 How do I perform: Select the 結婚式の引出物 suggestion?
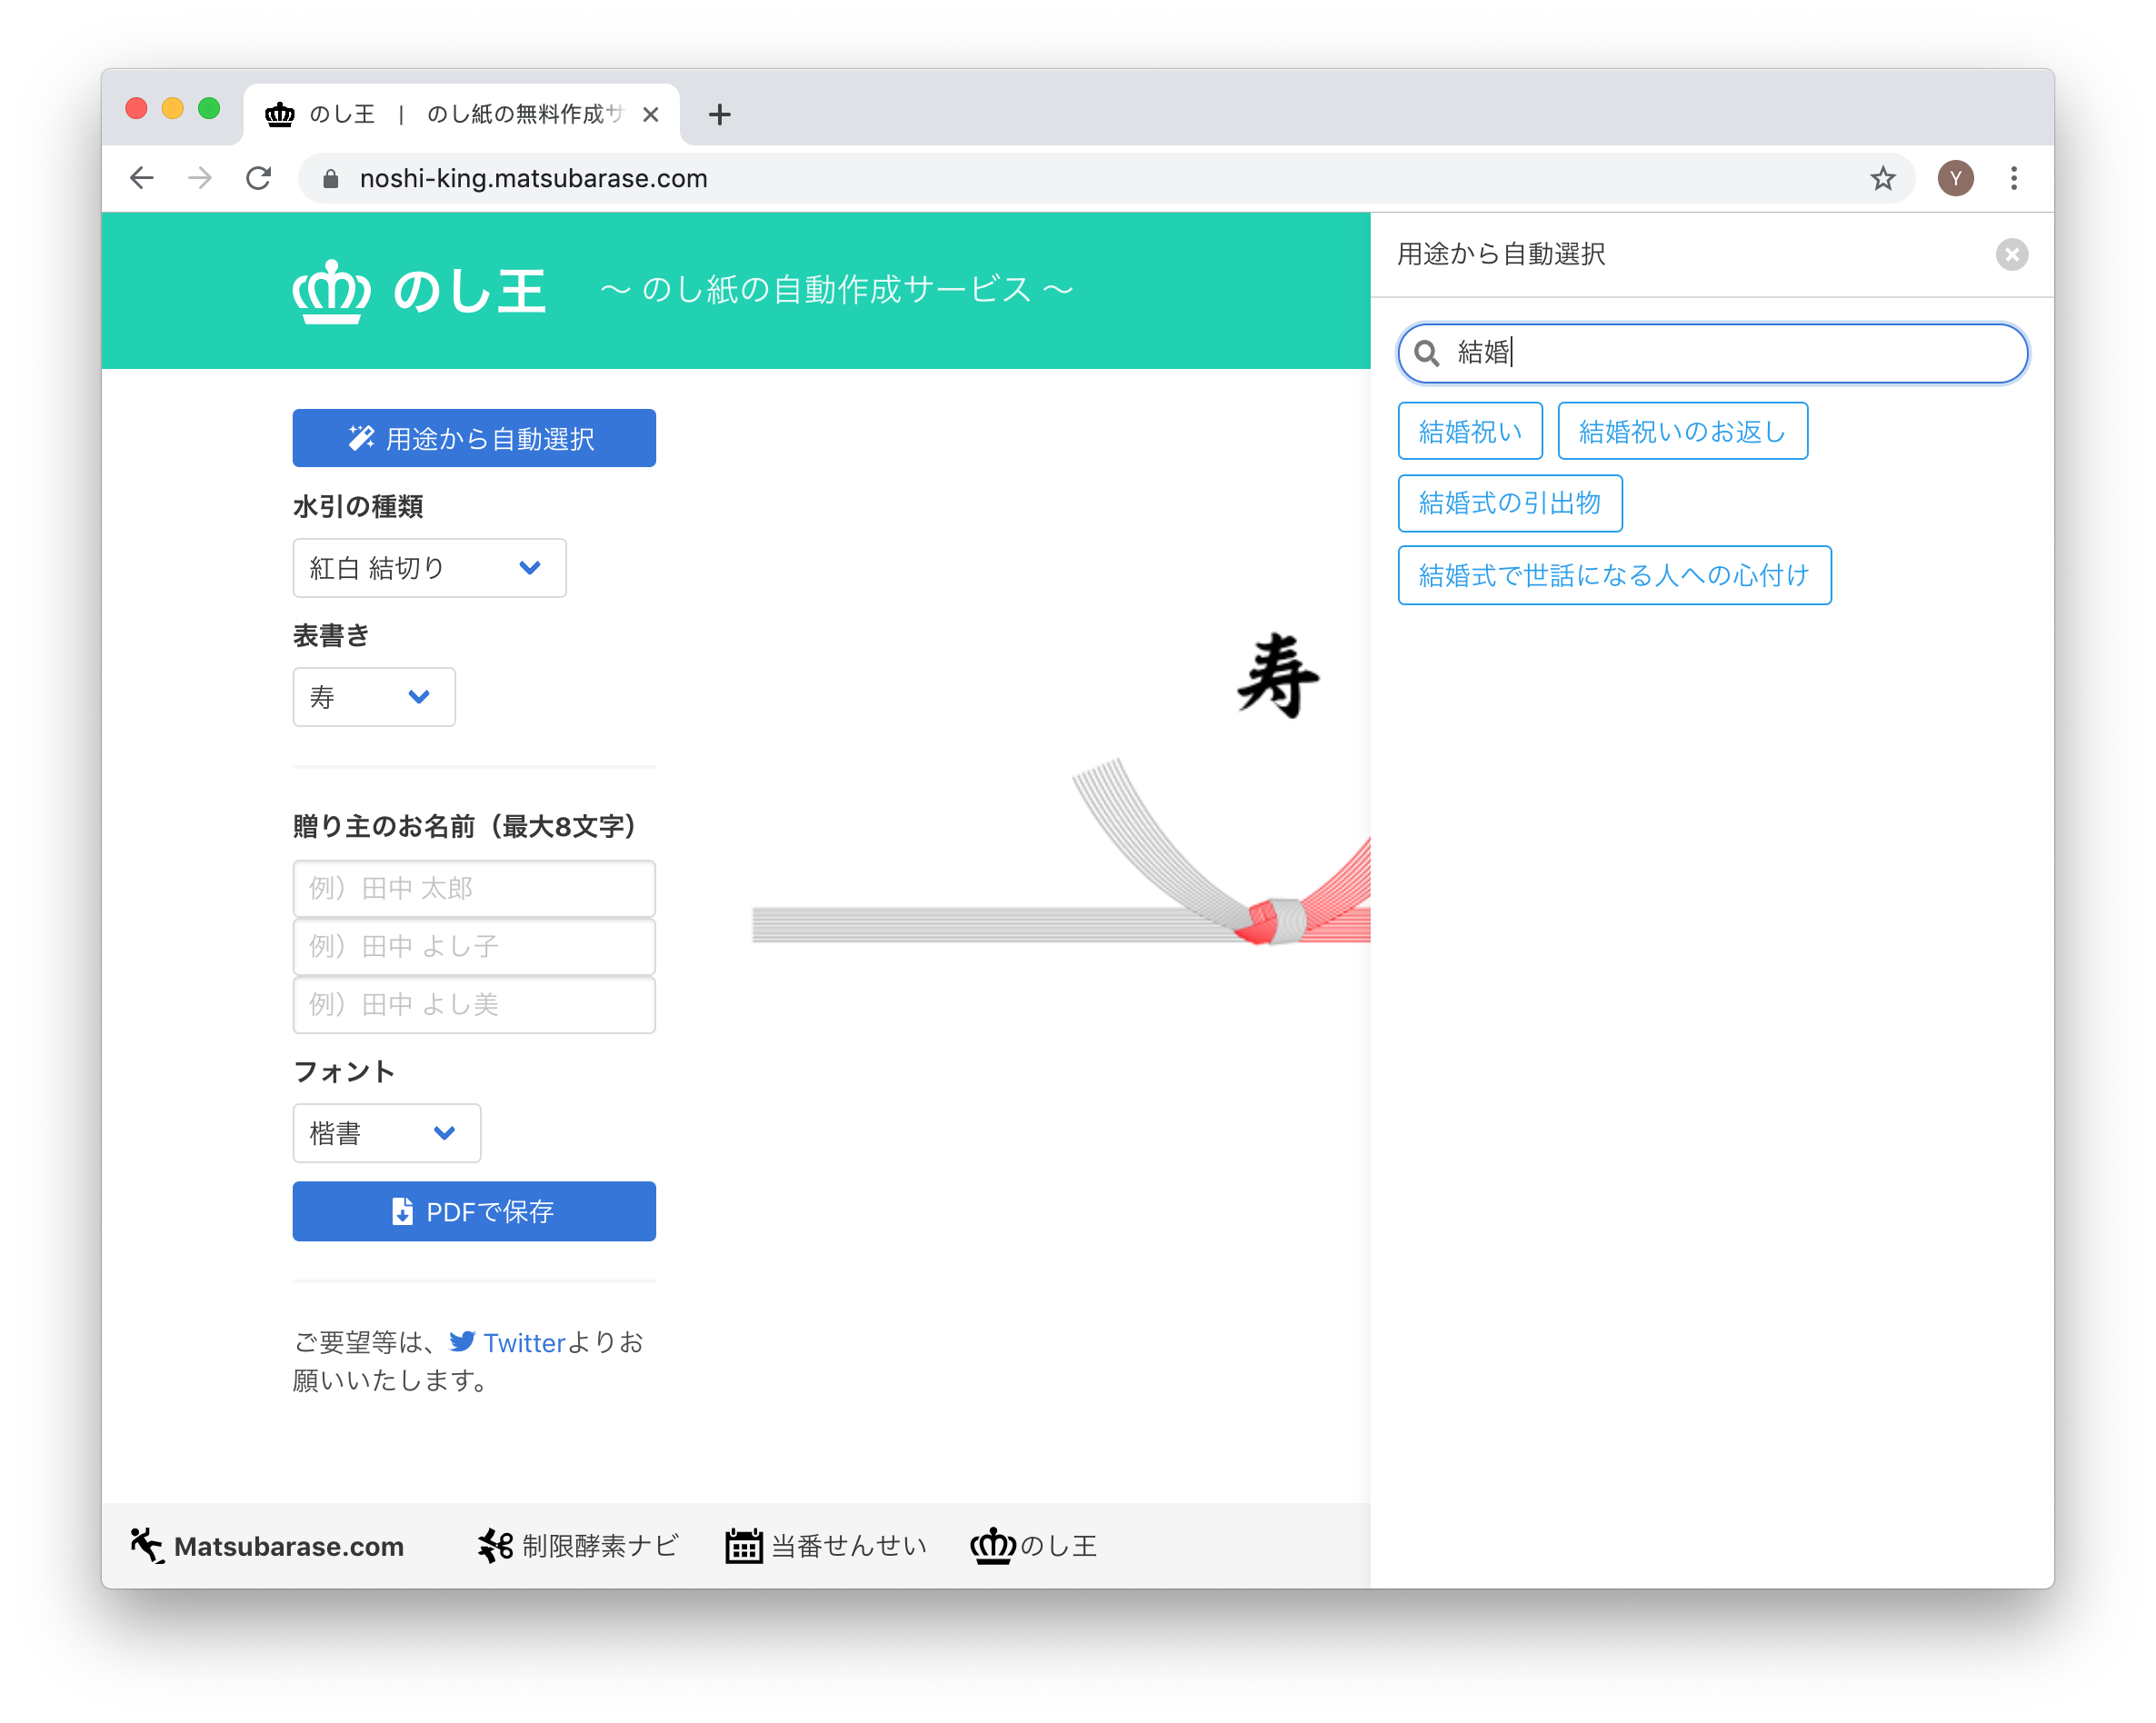pyautogui.click(x=1510, y=503)
